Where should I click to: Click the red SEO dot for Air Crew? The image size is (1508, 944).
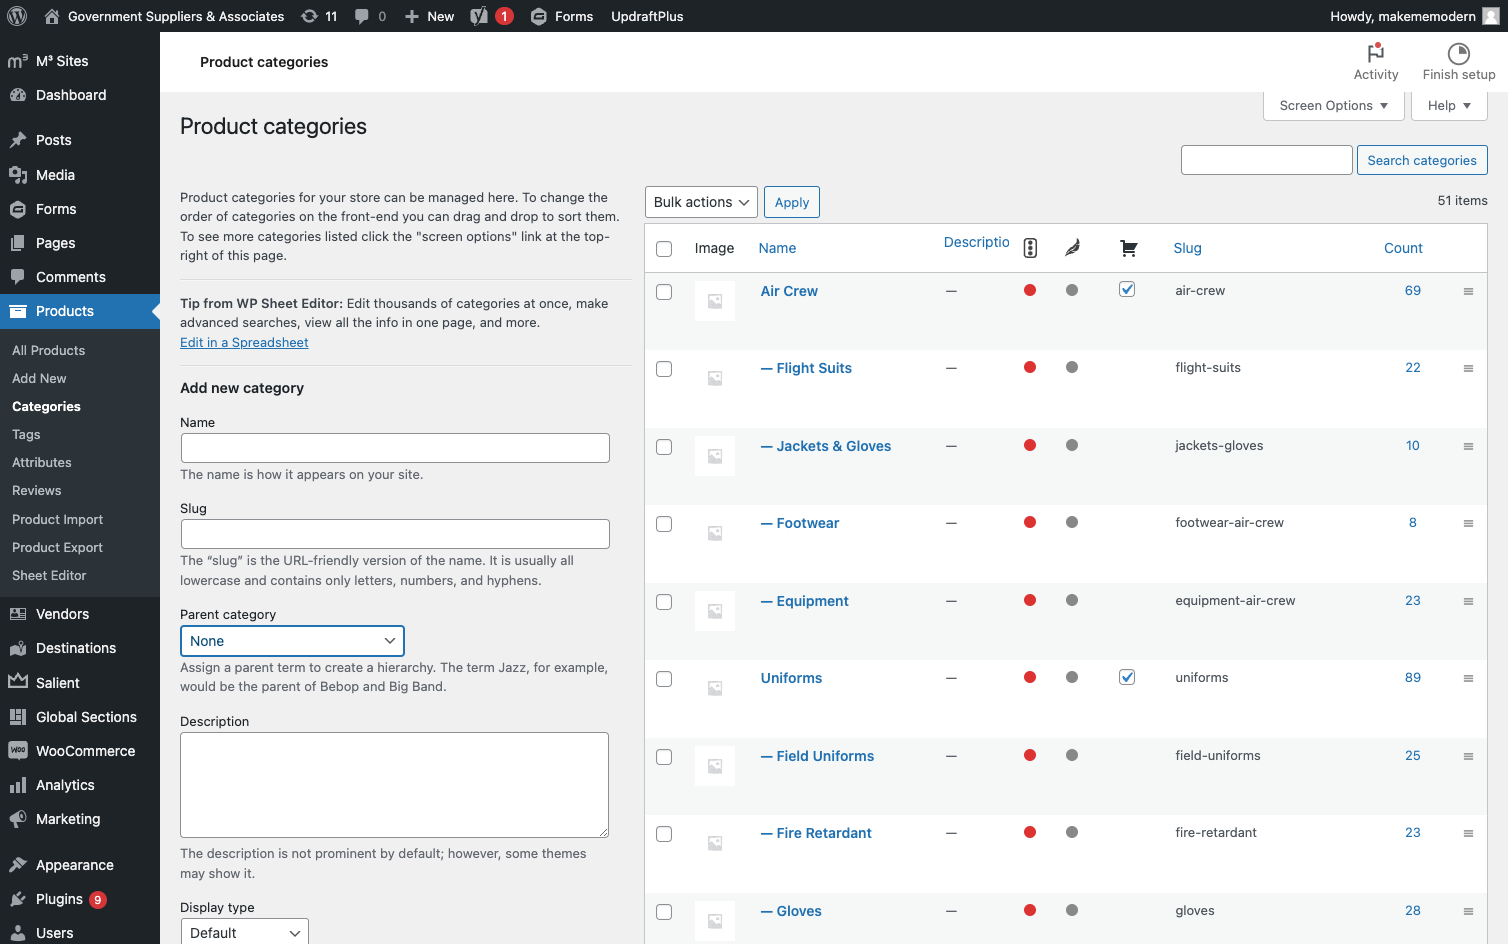1030,290
